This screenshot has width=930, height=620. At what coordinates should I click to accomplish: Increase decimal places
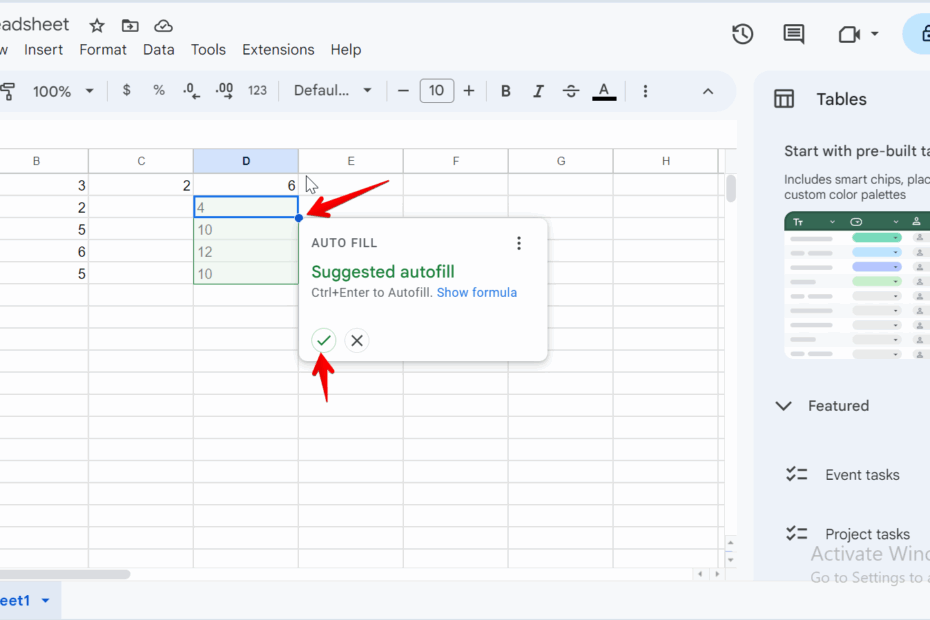click(224, 91)
